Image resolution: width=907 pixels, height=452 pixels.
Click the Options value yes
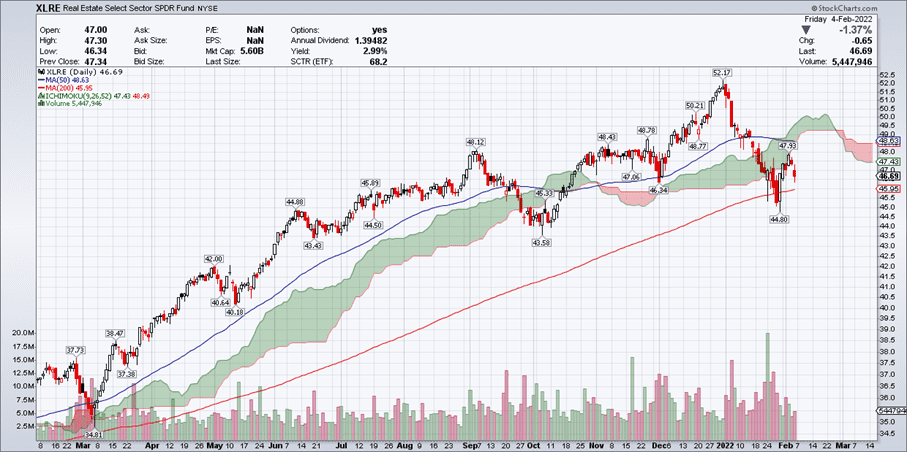381,30
